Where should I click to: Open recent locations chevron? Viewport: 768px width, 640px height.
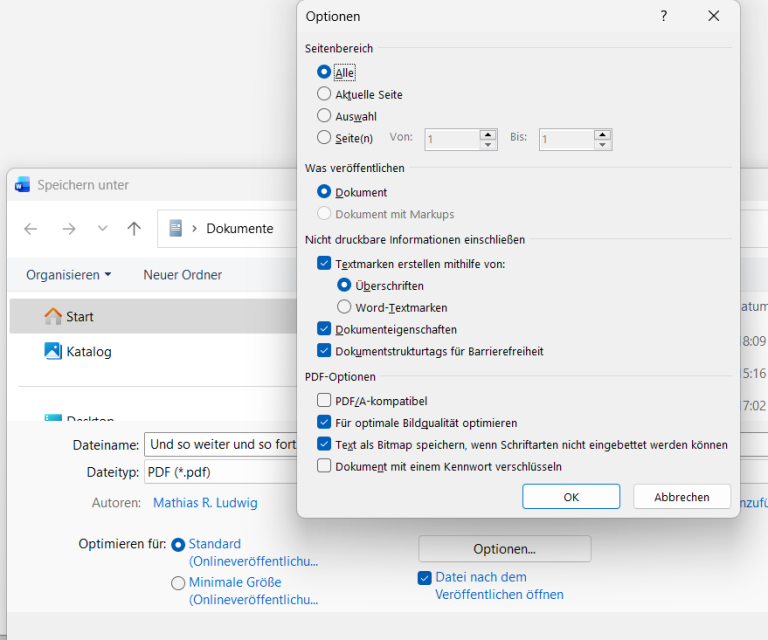(x=102, y=228)
